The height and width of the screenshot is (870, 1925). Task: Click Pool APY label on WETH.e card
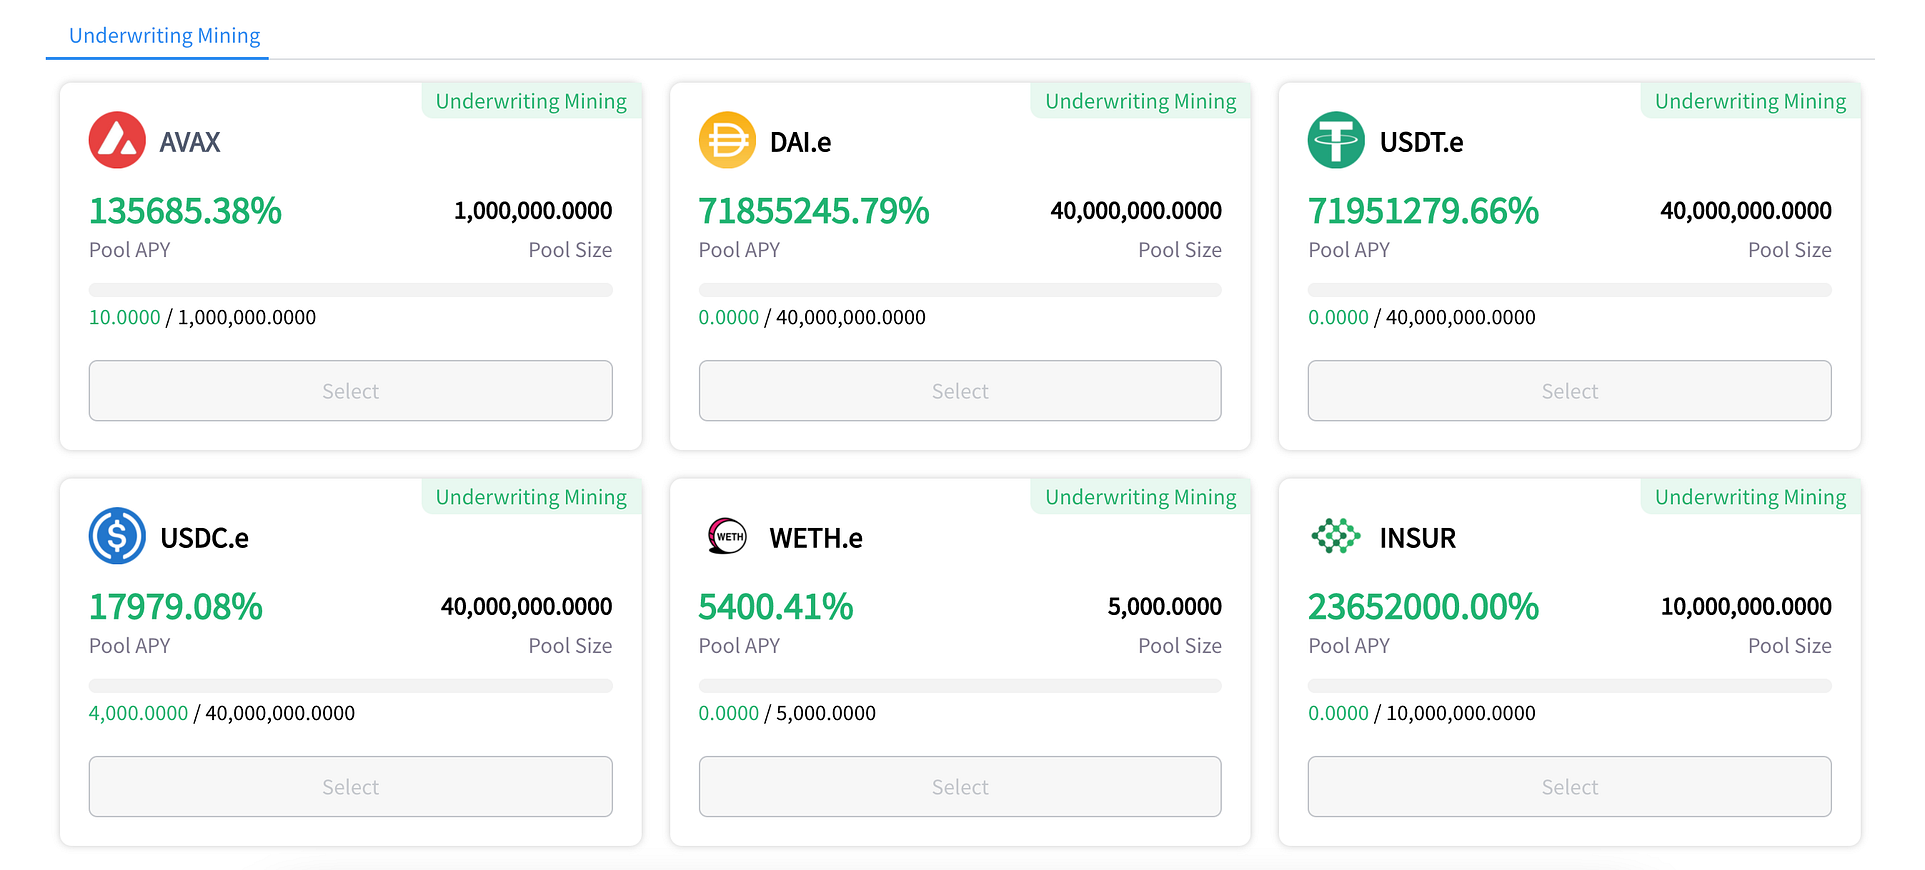tap(739, 646)
